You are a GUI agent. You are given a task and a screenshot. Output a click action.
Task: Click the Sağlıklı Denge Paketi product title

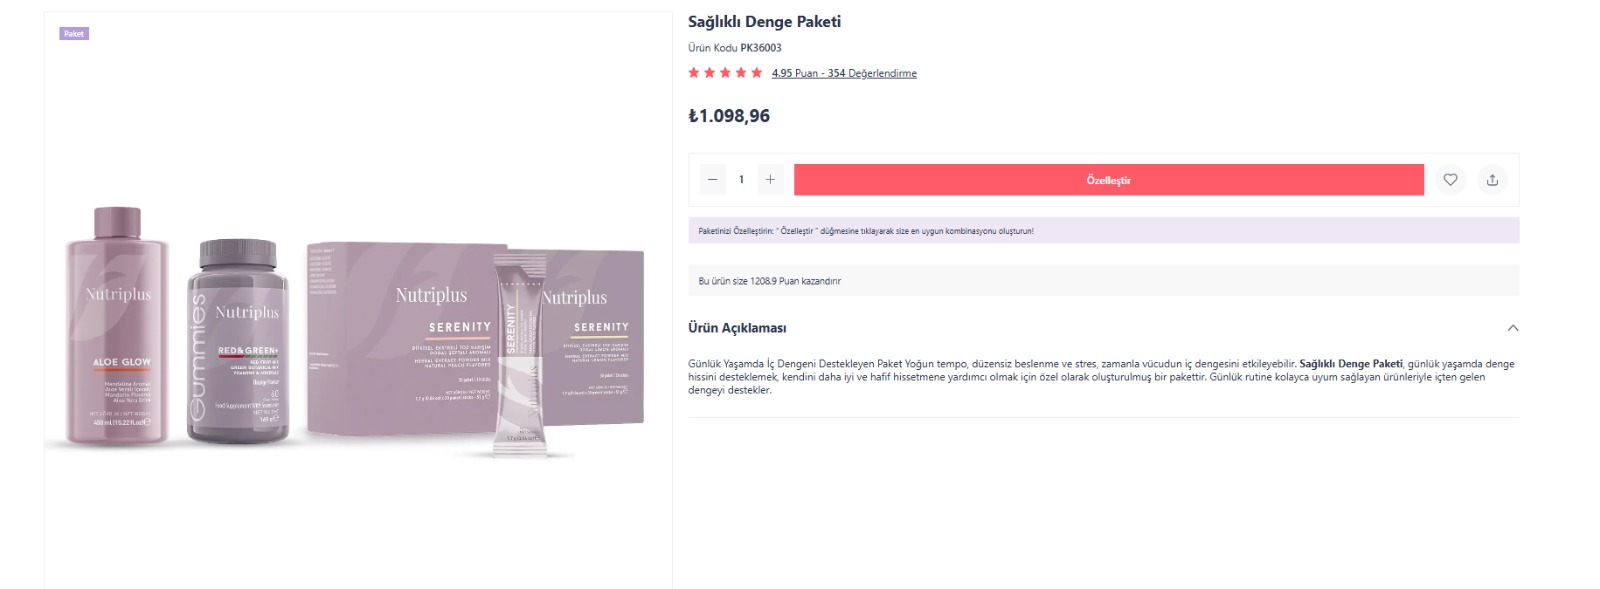point(764,22)
